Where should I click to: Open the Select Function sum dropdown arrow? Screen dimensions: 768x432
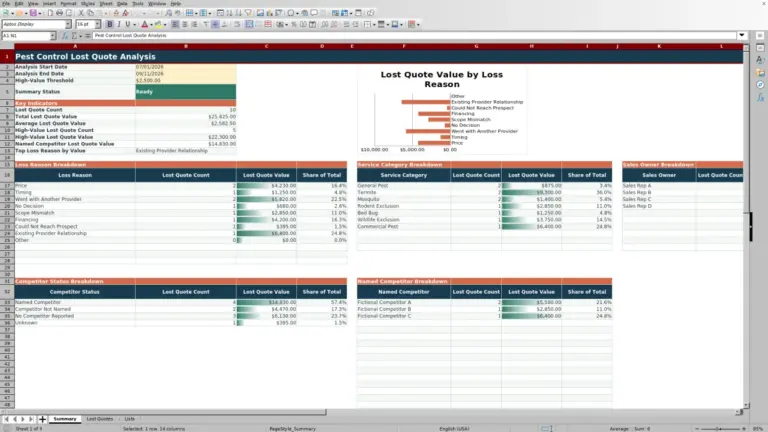80,36
